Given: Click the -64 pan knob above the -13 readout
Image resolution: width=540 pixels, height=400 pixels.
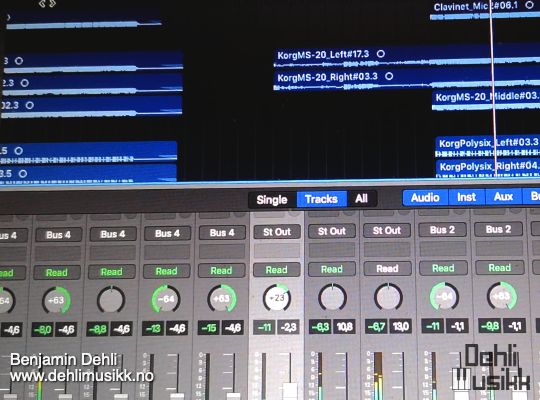Looking at the screenshot, I should pos(166,298).
